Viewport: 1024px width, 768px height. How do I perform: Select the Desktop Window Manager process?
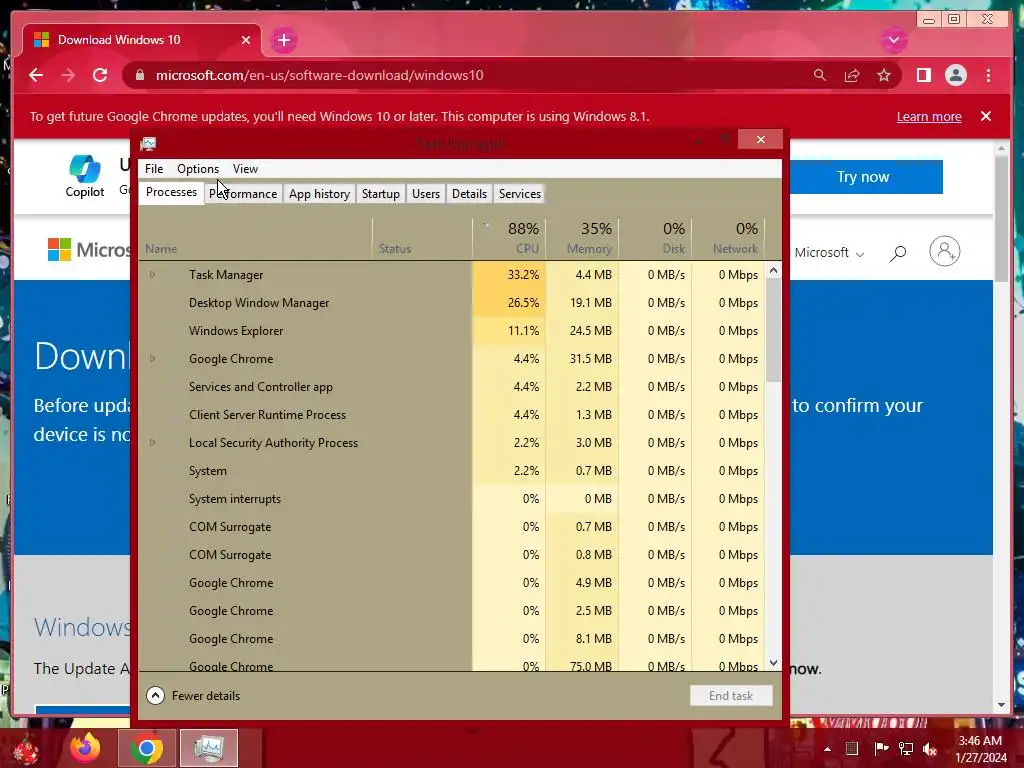[451, 303]
